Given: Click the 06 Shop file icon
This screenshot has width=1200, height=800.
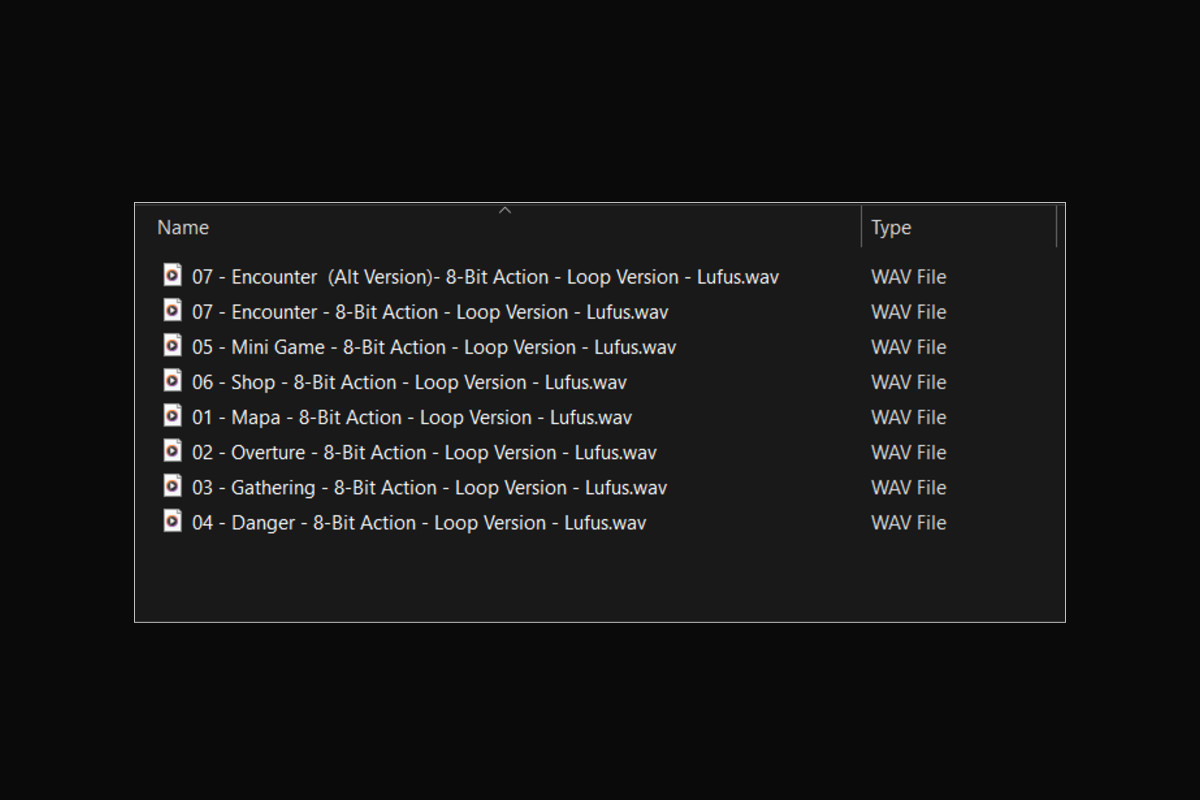Looking at the screenshot, I should (x=173, y=381).
